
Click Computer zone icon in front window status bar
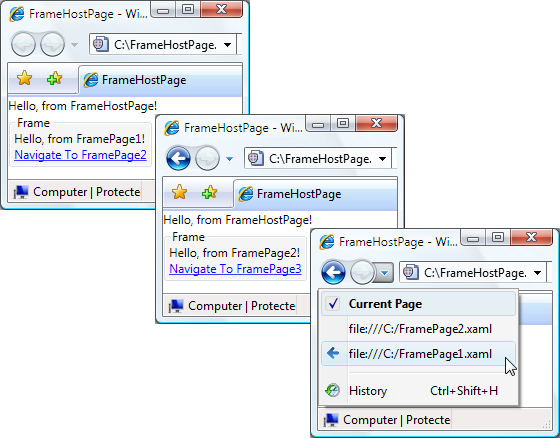pyautogui.click(x=331, y=420)
